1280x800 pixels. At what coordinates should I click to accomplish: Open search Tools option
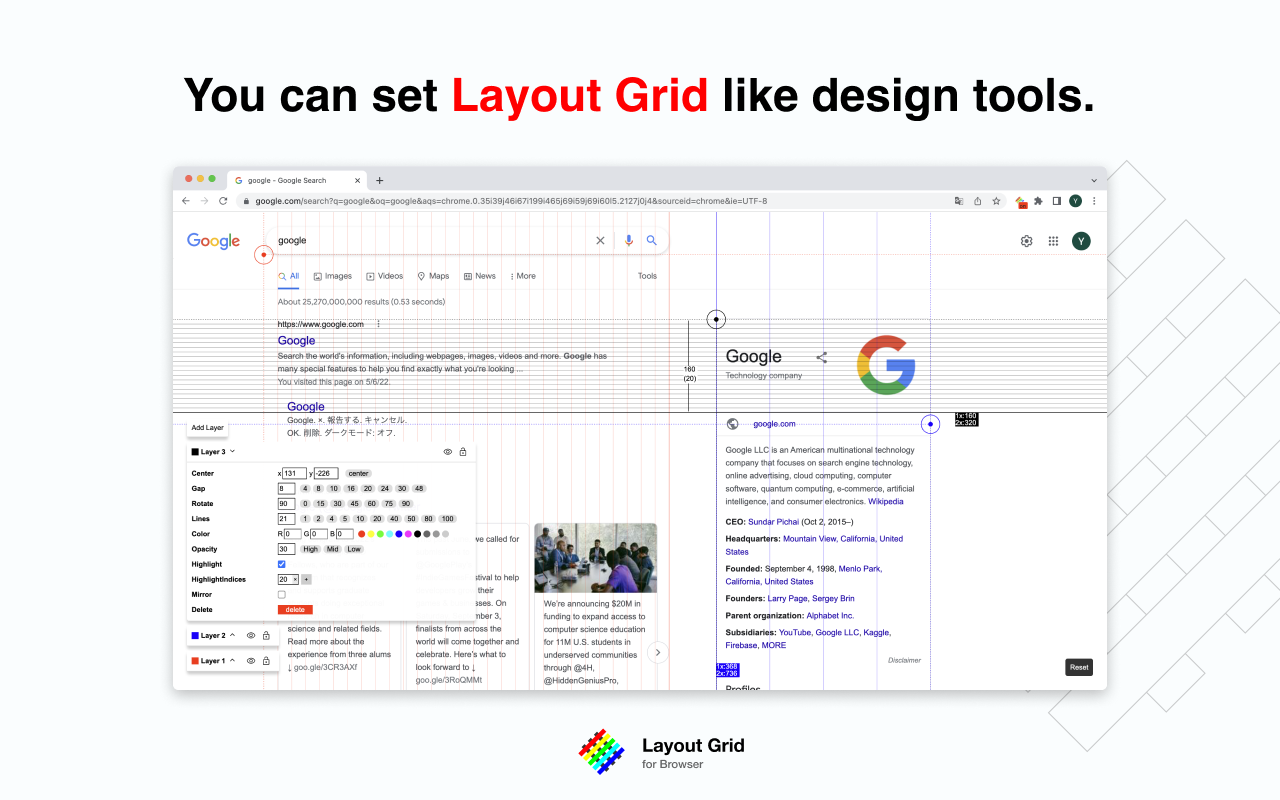click(647, 276)
